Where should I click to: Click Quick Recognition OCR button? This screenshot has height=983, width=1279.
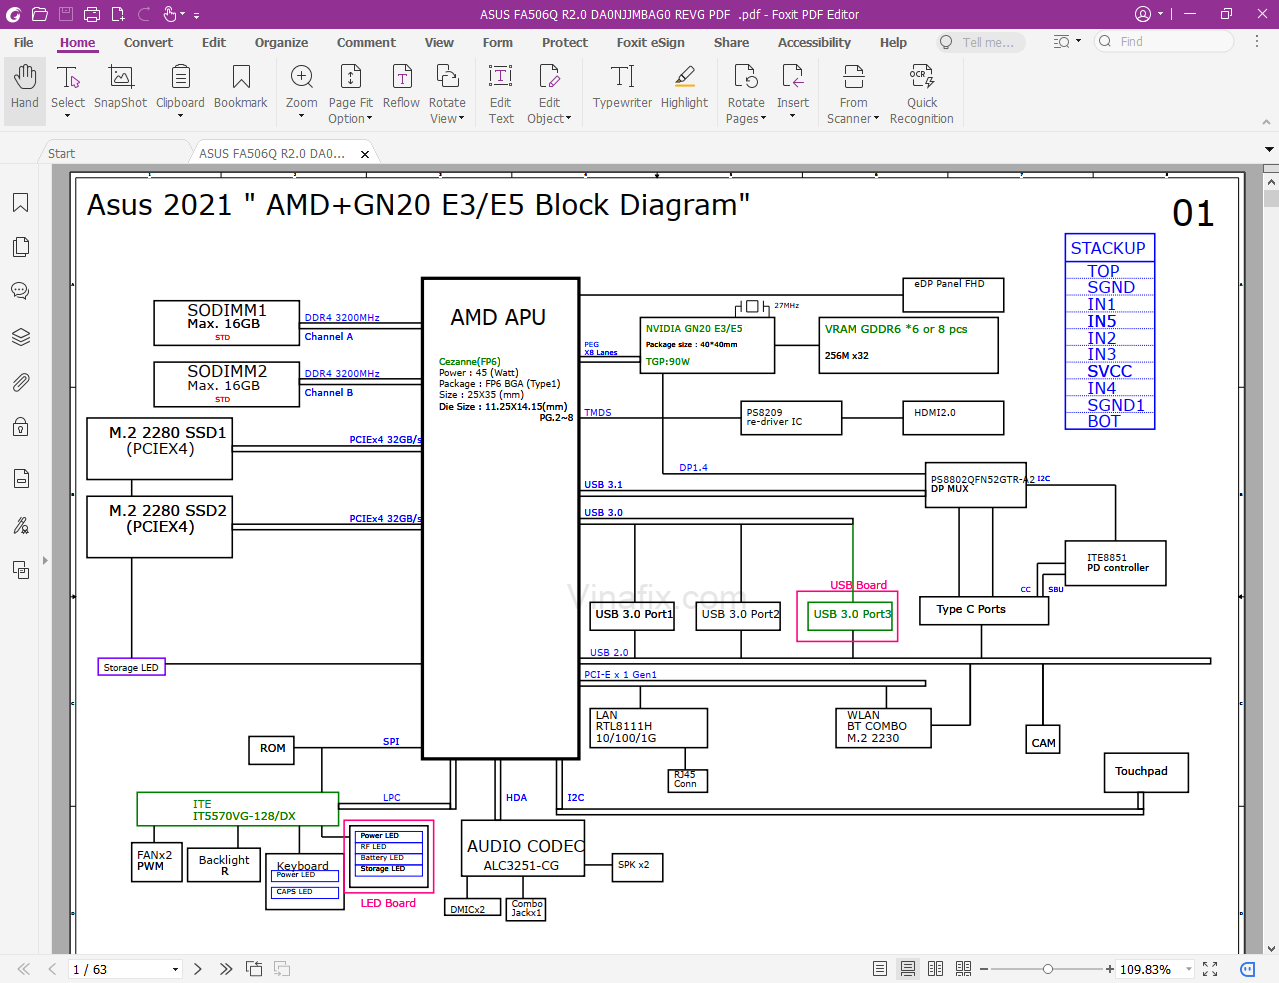(922, 92)
